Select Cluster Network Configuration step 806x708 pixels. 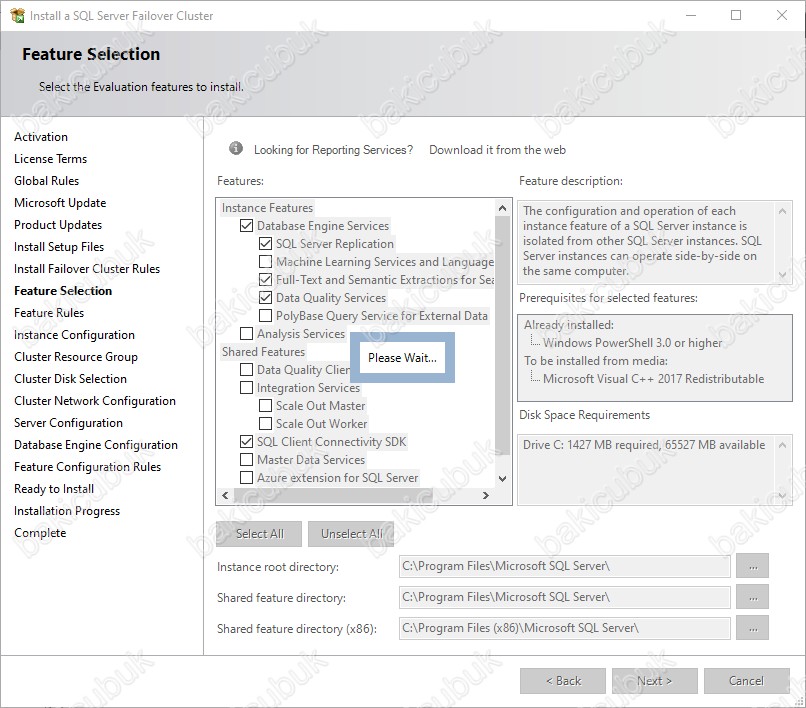tap(95, 401)
